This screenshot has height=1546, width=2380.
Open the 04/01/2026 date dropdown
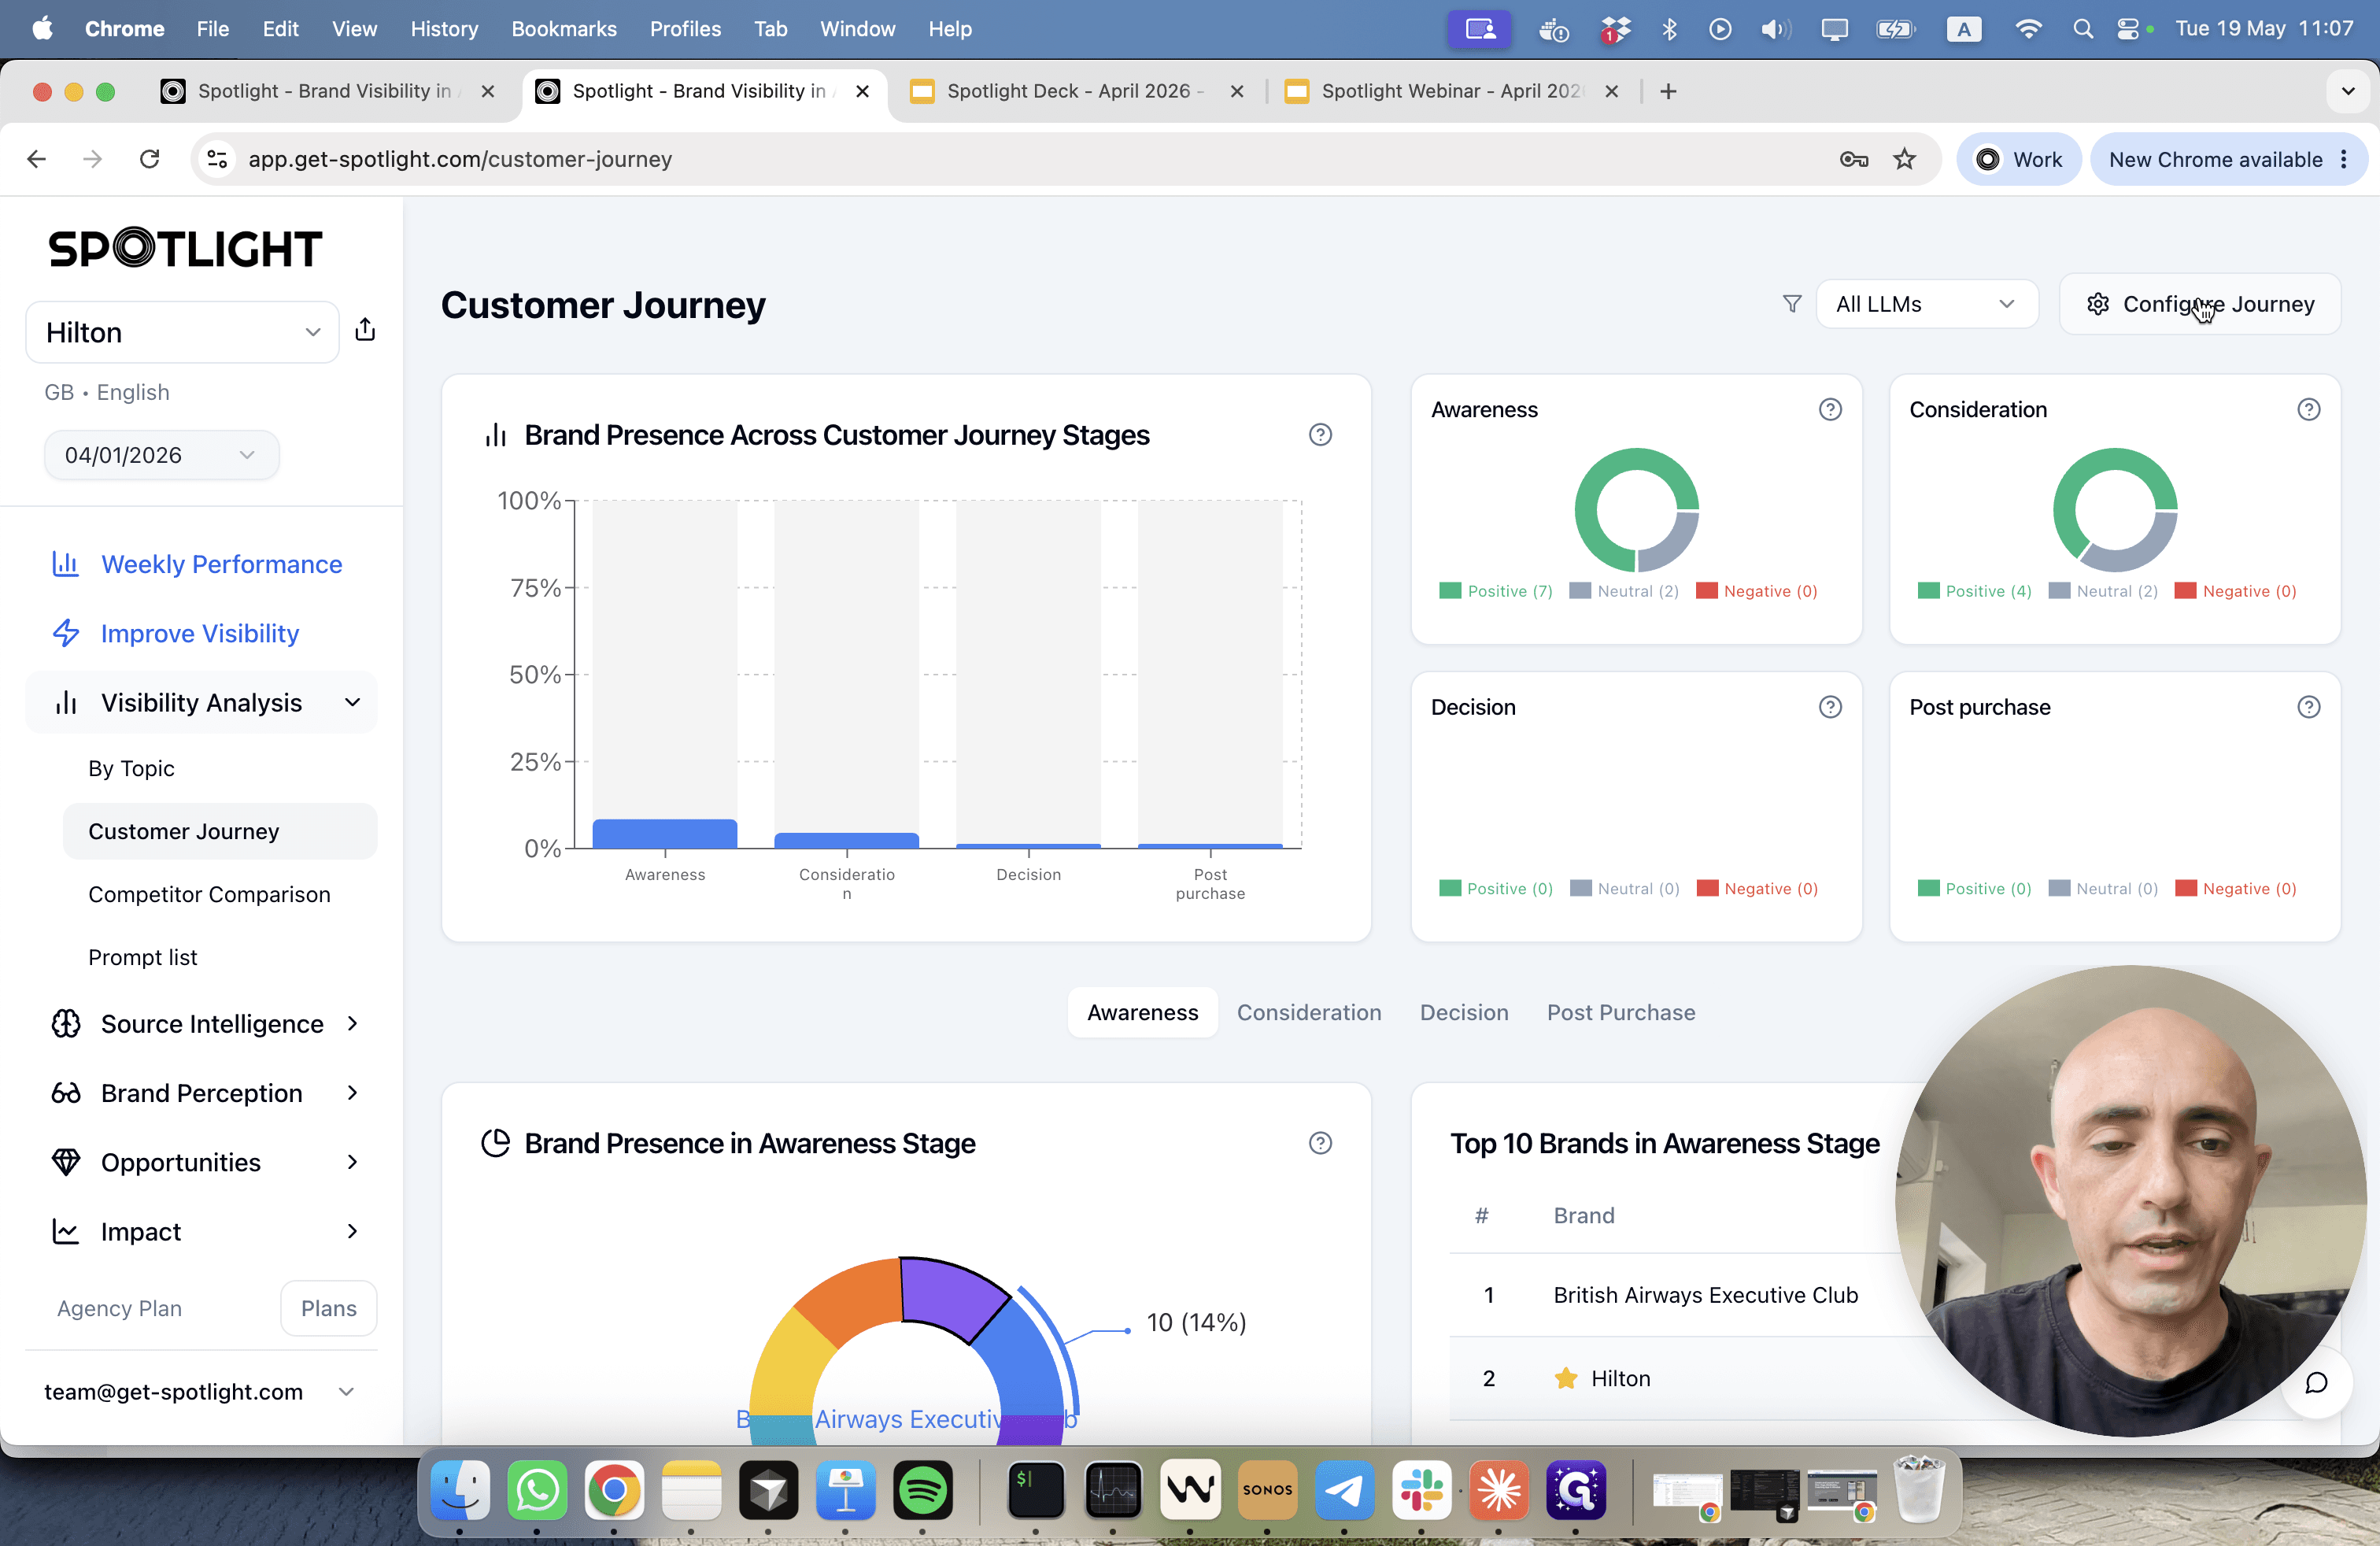point(161,455)
